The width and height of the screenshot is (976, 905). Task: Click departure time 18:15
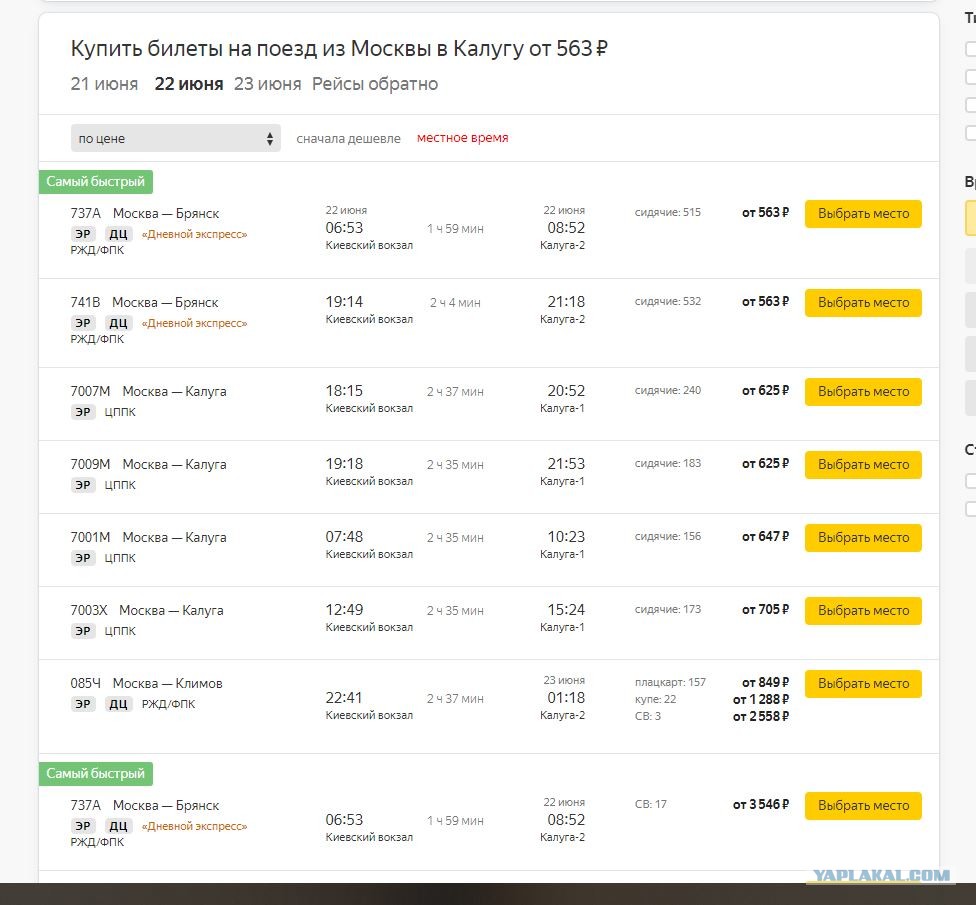[344, 391]
